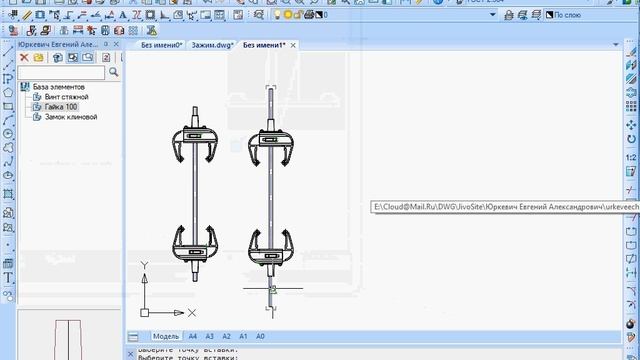Select the Spline drawing tool
640x360 pixels.
pyautogui.click(x=8, y=162)
